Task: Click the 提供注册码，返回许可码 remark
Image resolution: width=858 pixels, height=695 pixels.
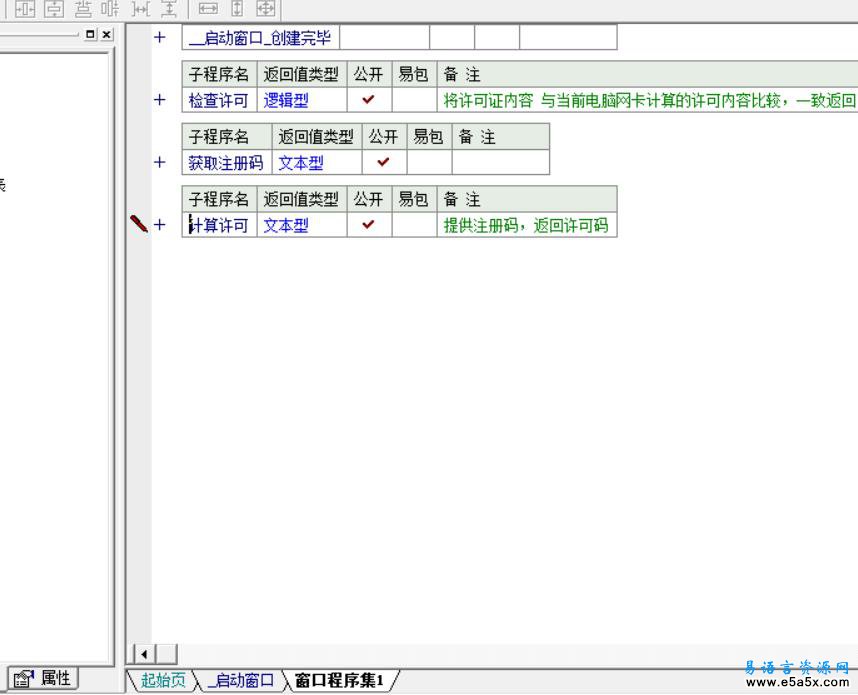Action: tap(526, 225)
